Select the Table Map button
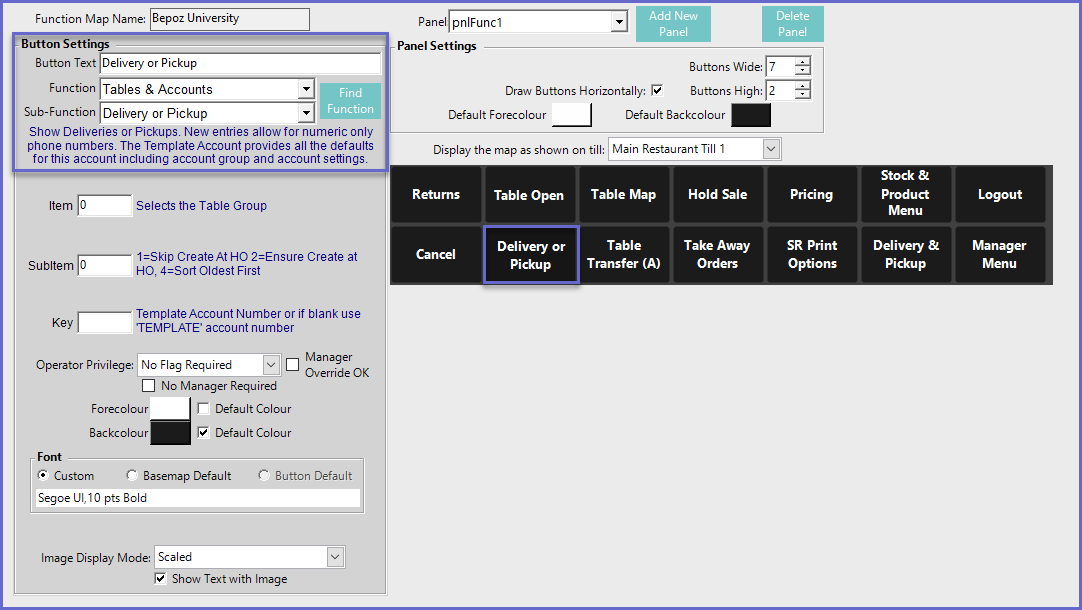The width and height of the screenshot is (1082, 610). click(x=623, y=195)
